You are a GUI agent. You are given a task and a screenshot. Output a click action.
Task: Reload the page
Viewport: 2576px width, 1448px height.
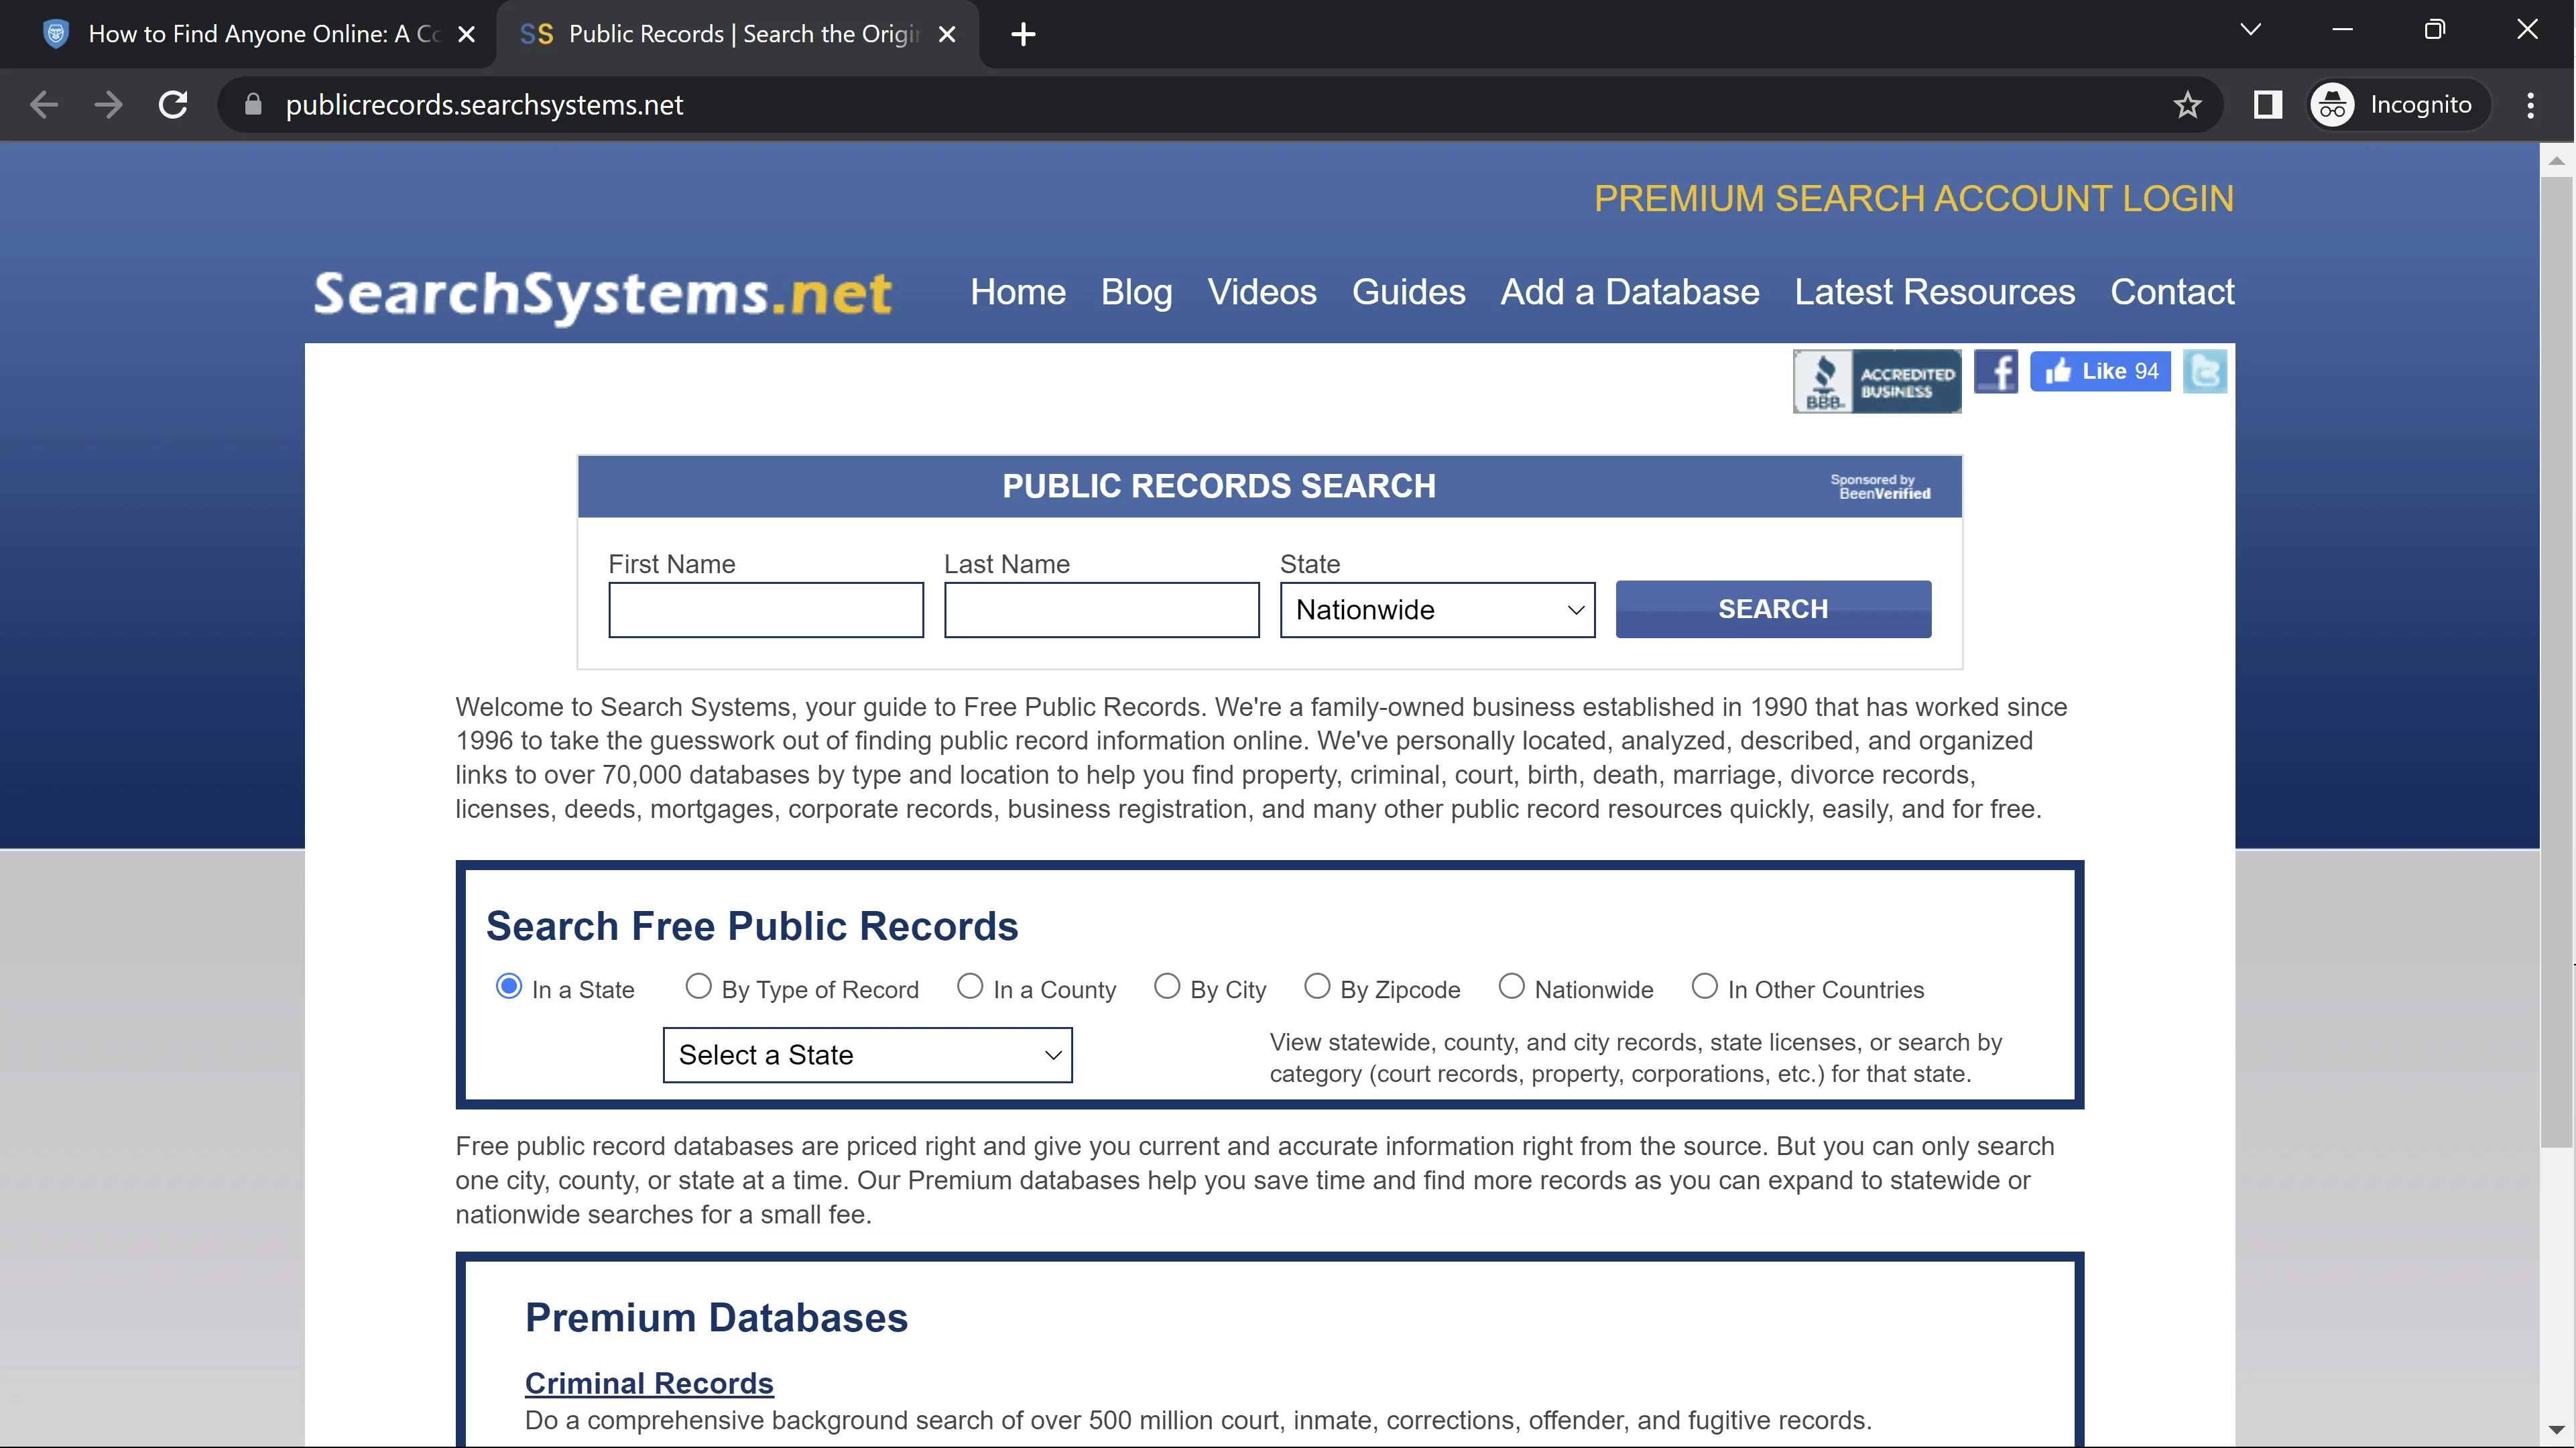173,105
